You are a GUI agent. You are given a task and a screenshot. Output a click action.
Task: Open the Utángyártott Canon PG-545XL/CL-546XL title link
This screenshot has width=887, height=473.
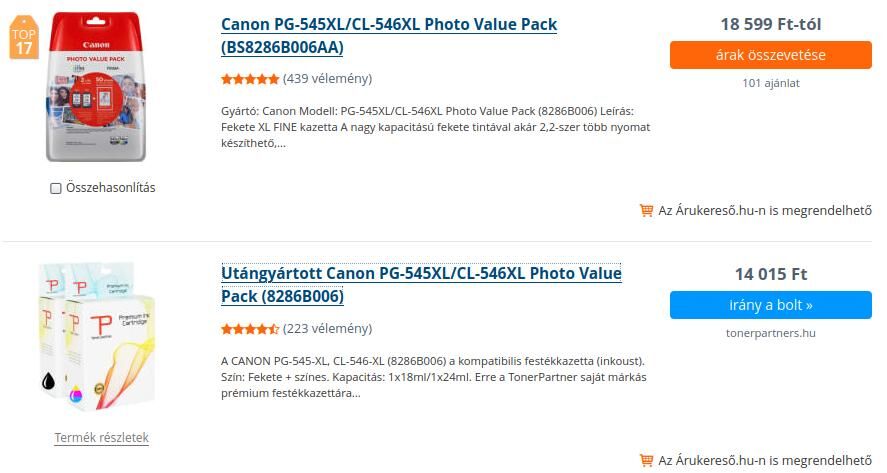[x=421, y=285]
